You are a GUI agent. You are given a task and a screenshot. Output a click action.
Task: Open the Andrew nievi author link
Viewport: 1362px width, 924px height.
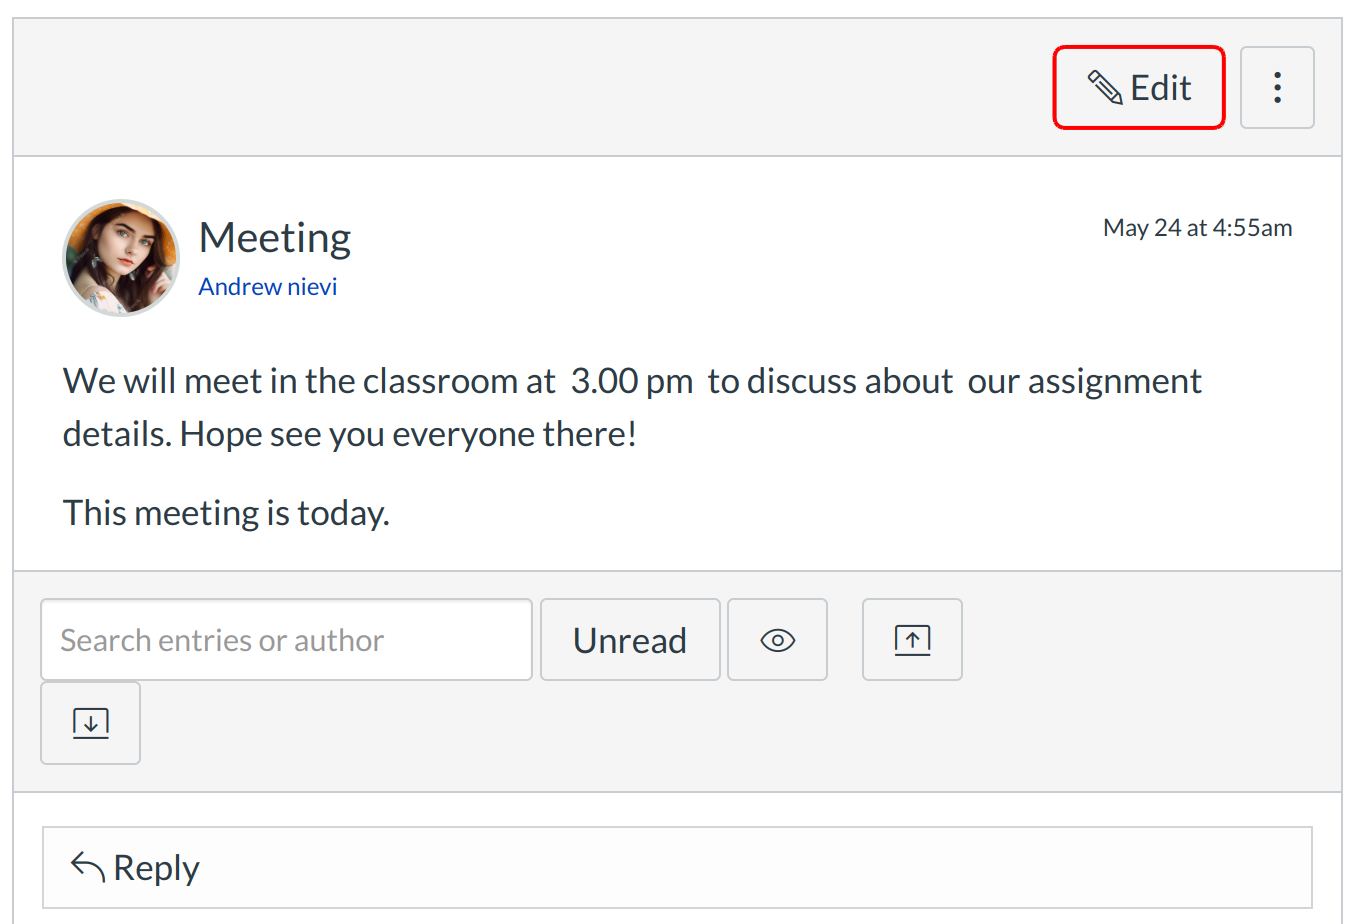267,287
